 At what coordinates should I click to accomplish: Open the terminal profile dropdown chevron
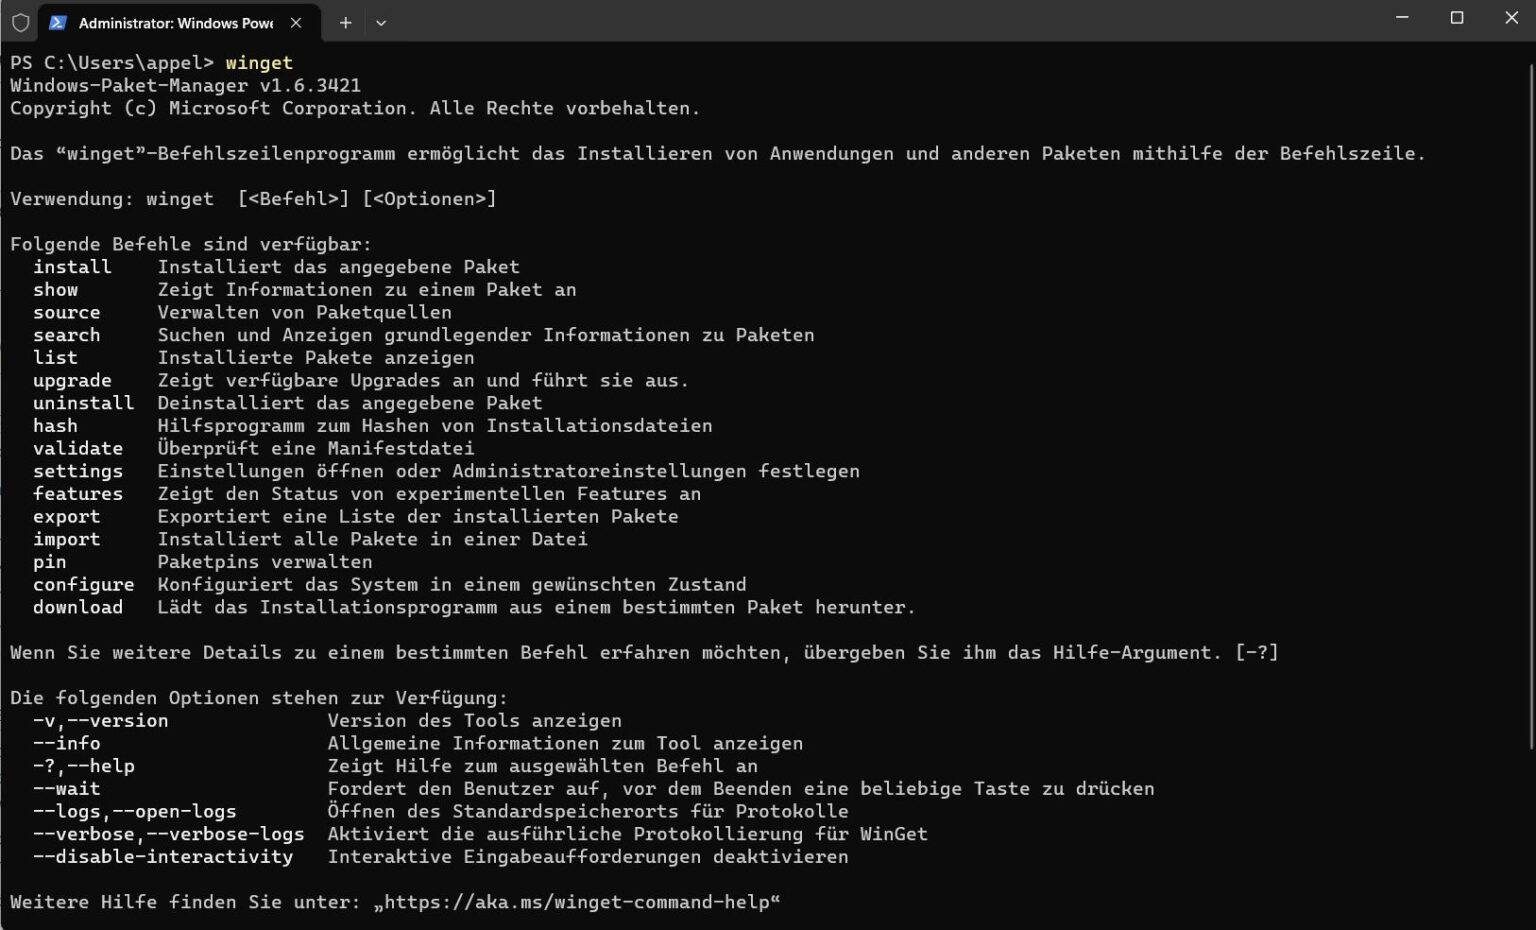pyautogui.click(x=380, y=21)
